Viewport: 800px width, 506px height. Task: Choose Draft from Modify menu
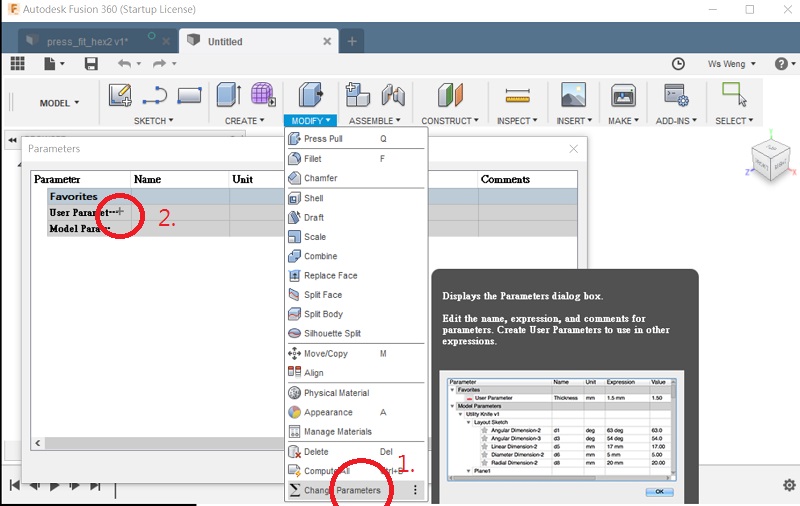coord(356,217)
